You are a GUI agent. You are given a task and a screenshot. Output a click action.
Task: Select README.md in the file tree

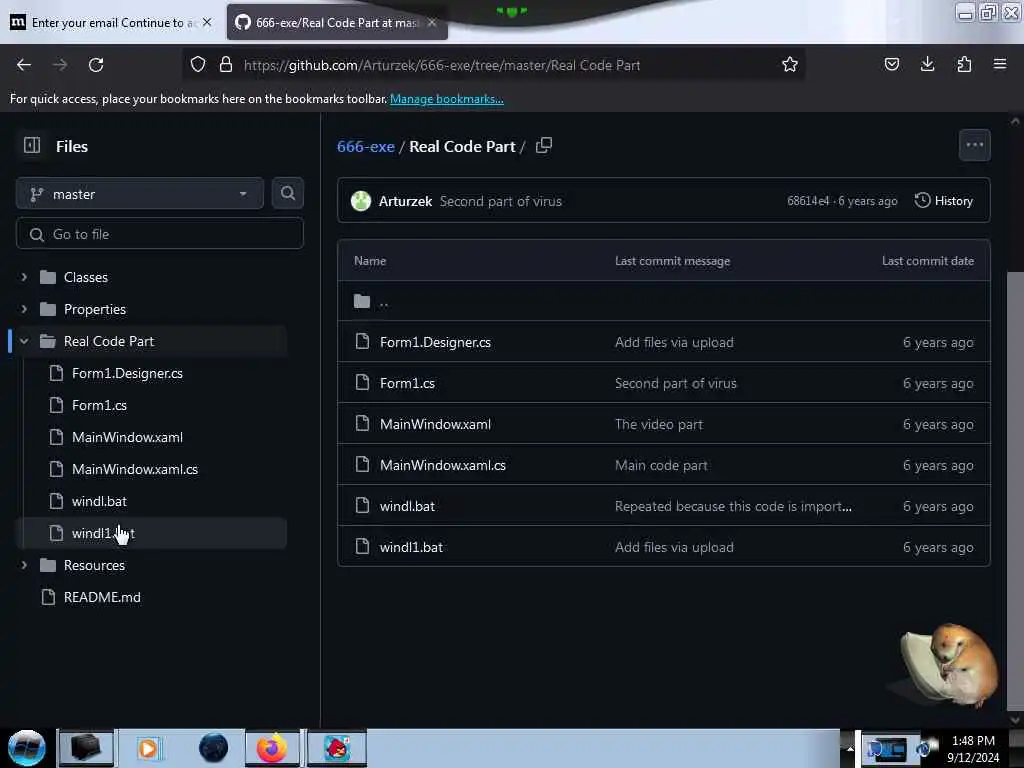click(x=102, y=597)
